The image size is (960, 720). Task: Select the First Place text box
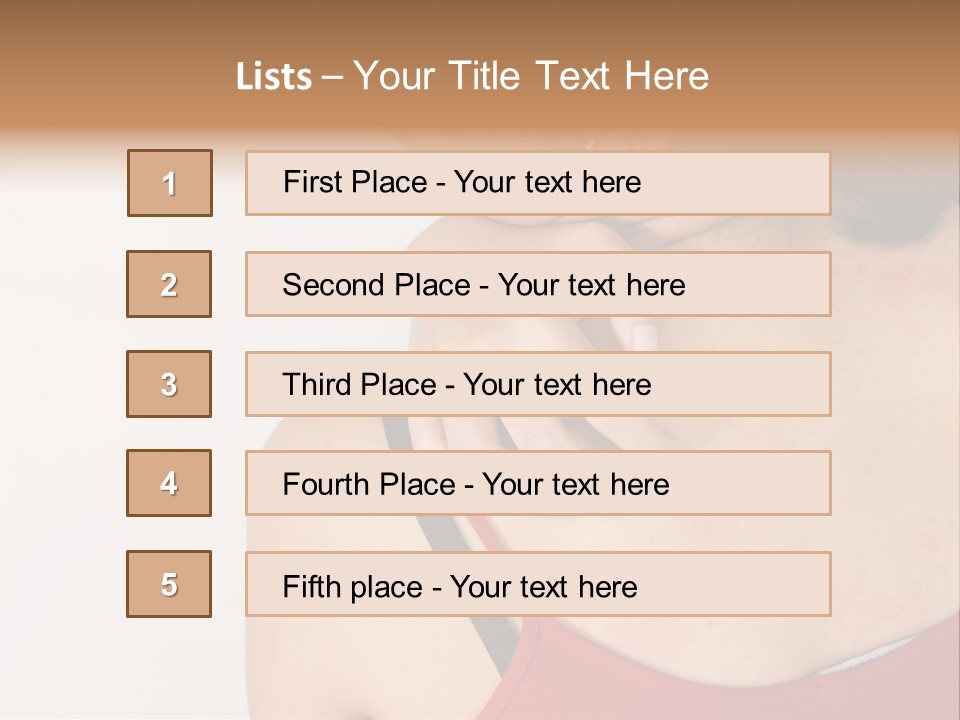coord(538,183)
